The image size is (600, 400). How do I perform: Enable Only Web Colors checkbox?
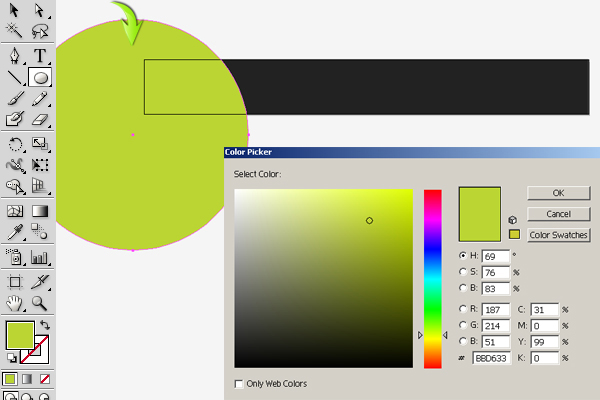coord(239,384)
